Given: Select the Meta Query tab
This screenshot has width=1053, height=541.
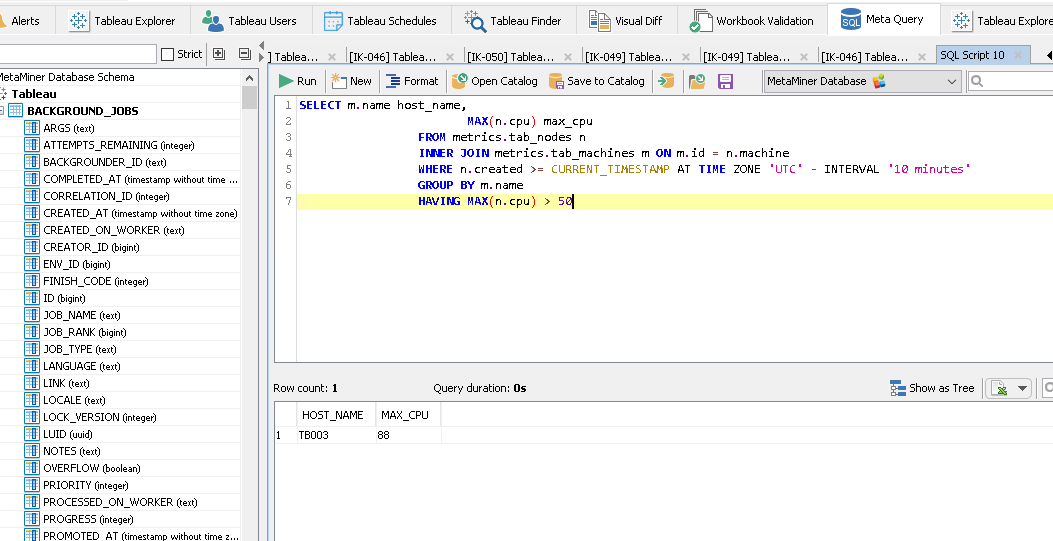Looking at the screenshot, I should coord(882,20).
